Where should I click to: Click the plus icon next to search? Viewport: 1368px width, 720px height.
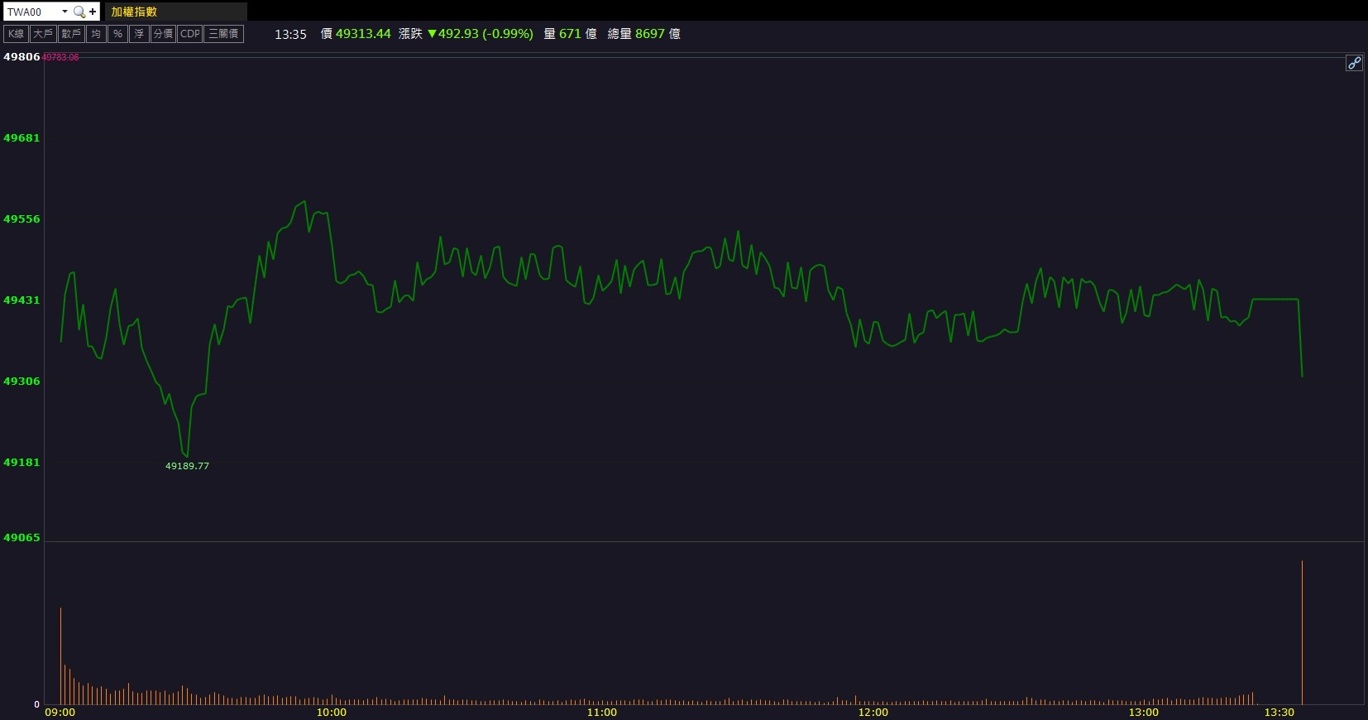pyautogui.click(x=93, y=12)
